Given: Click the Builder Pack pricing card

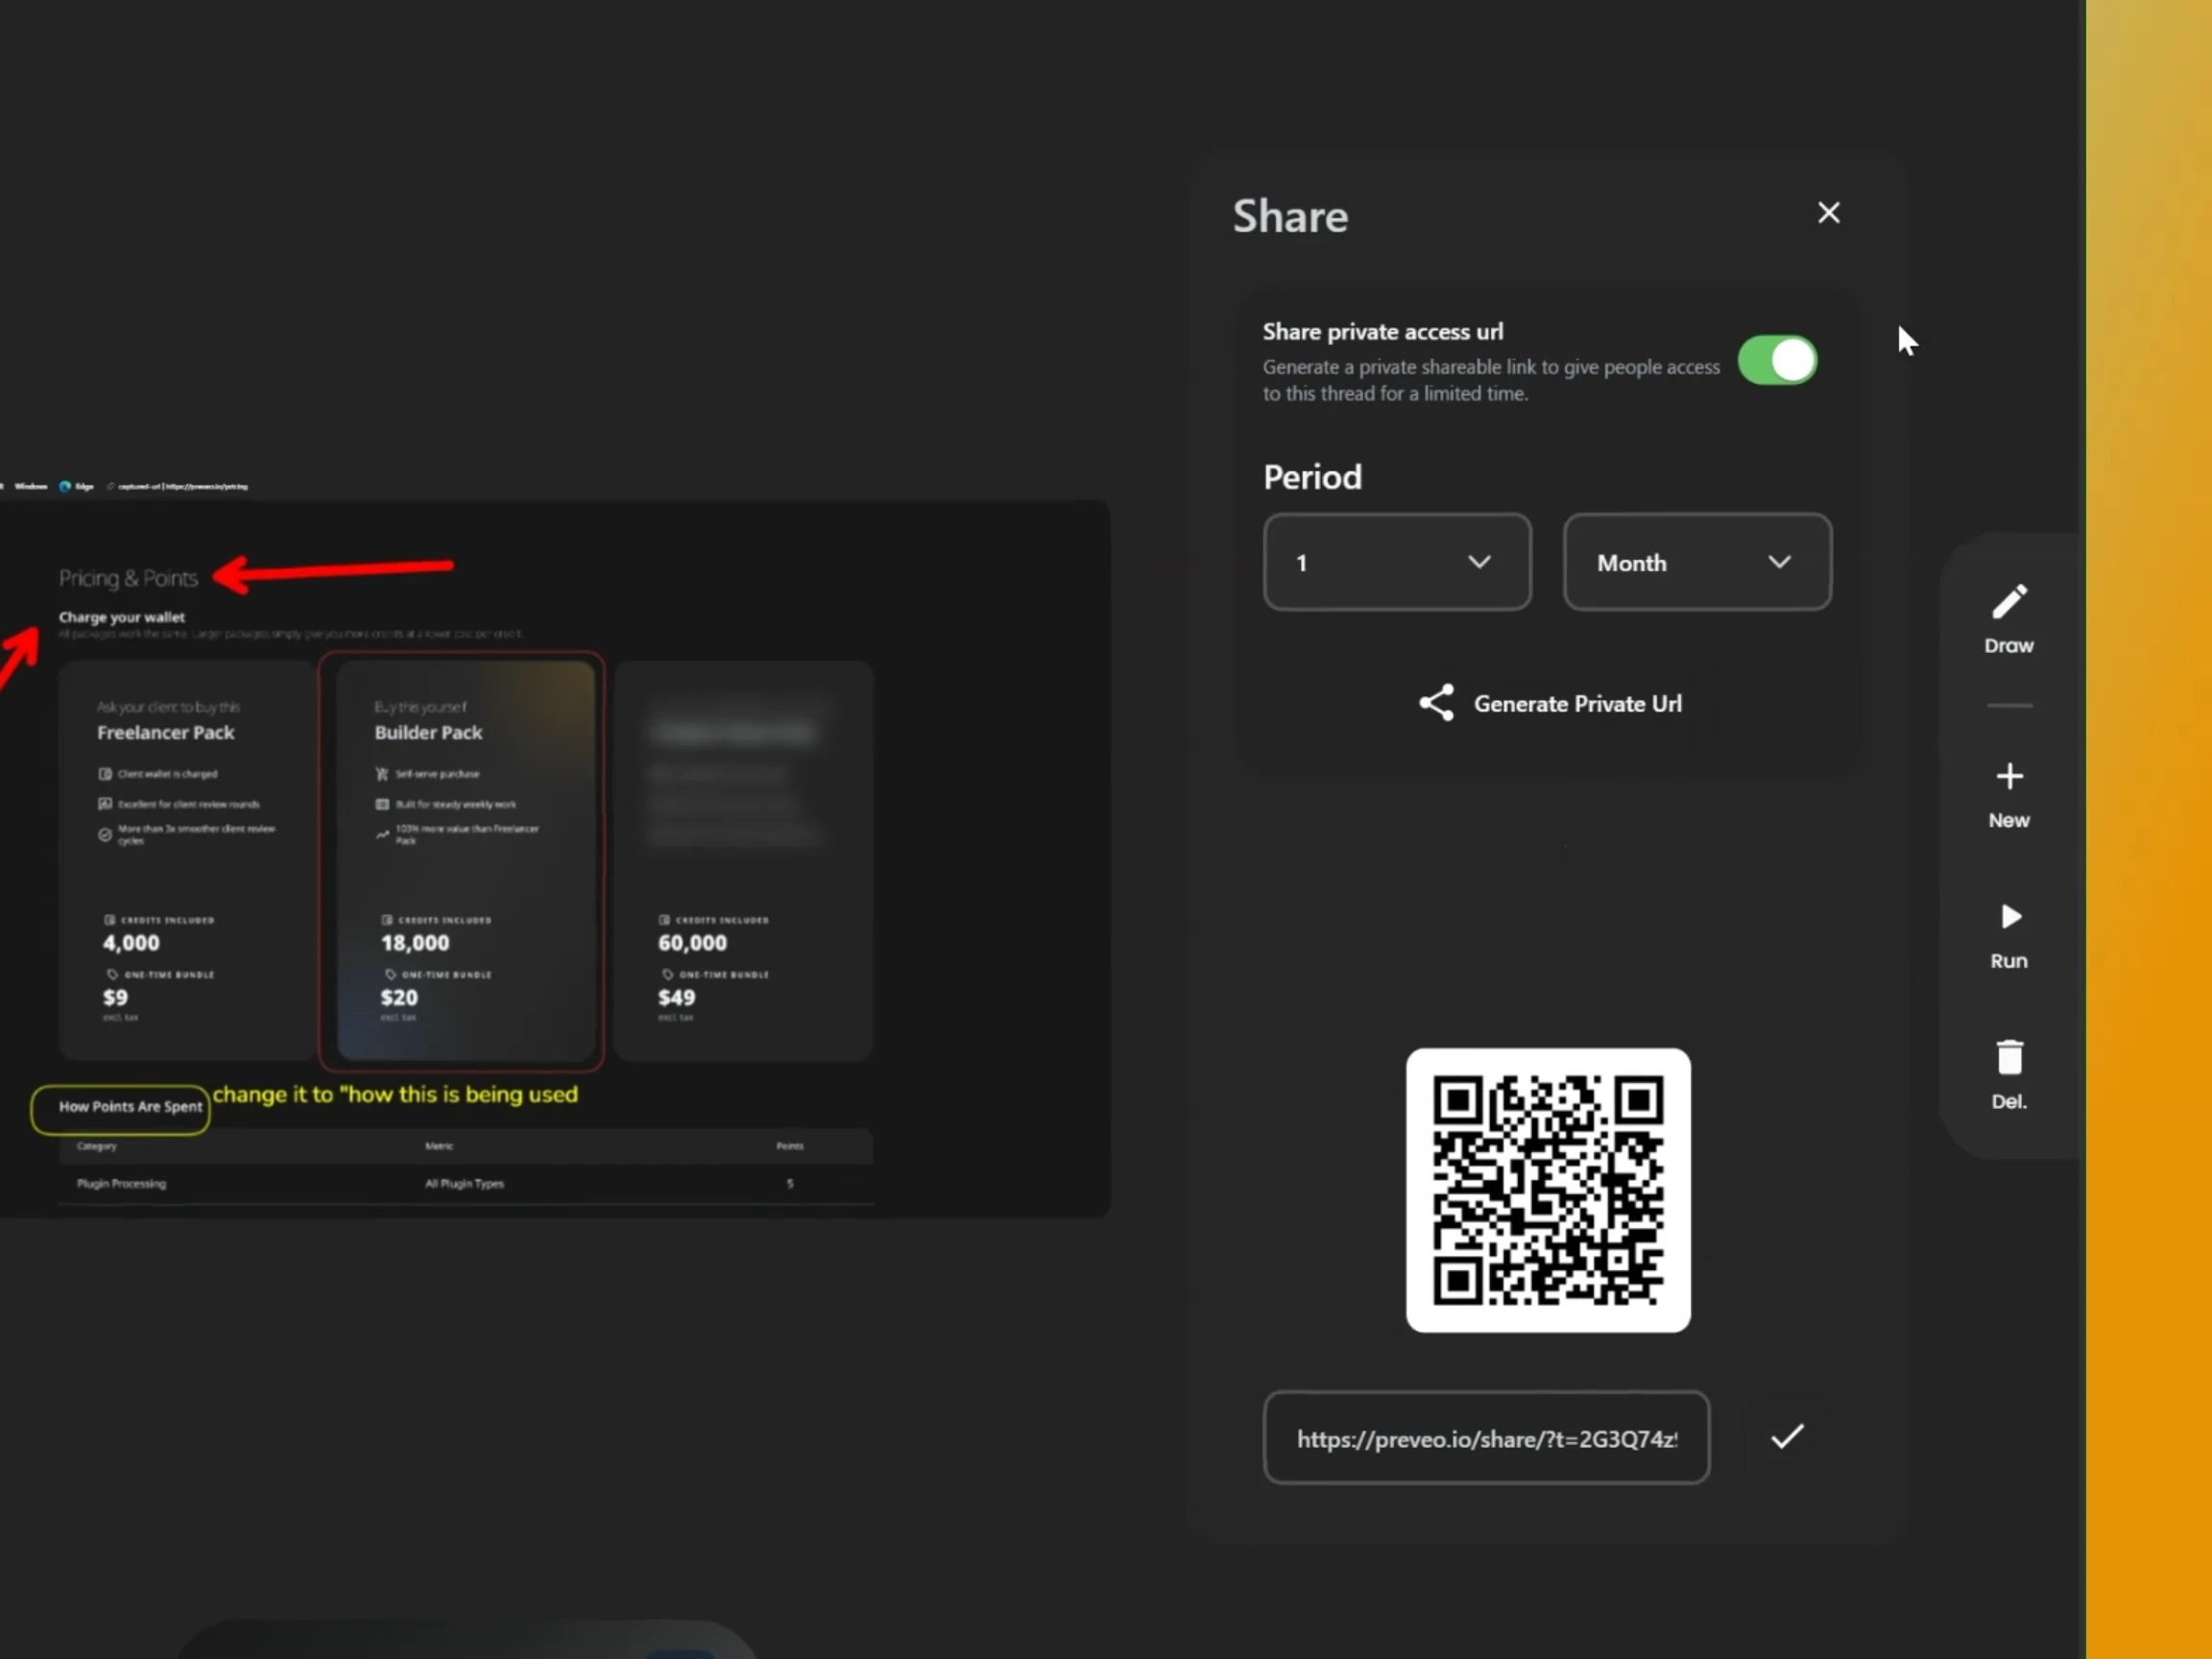Looking at the screenshot, I should pos(465,860).
